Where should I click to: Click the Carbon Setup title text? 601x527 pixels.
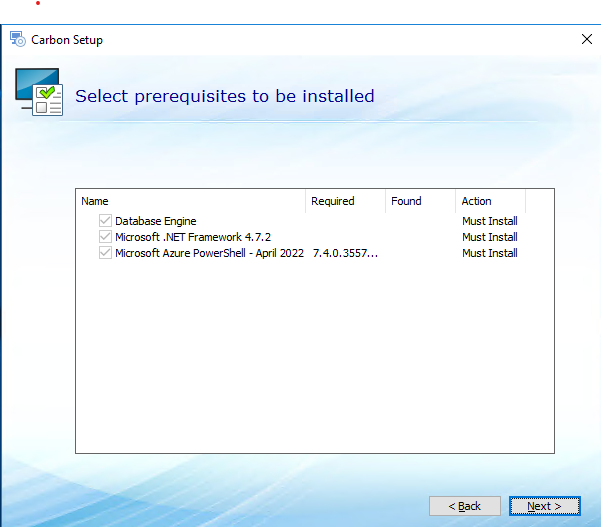coord(67,40)
